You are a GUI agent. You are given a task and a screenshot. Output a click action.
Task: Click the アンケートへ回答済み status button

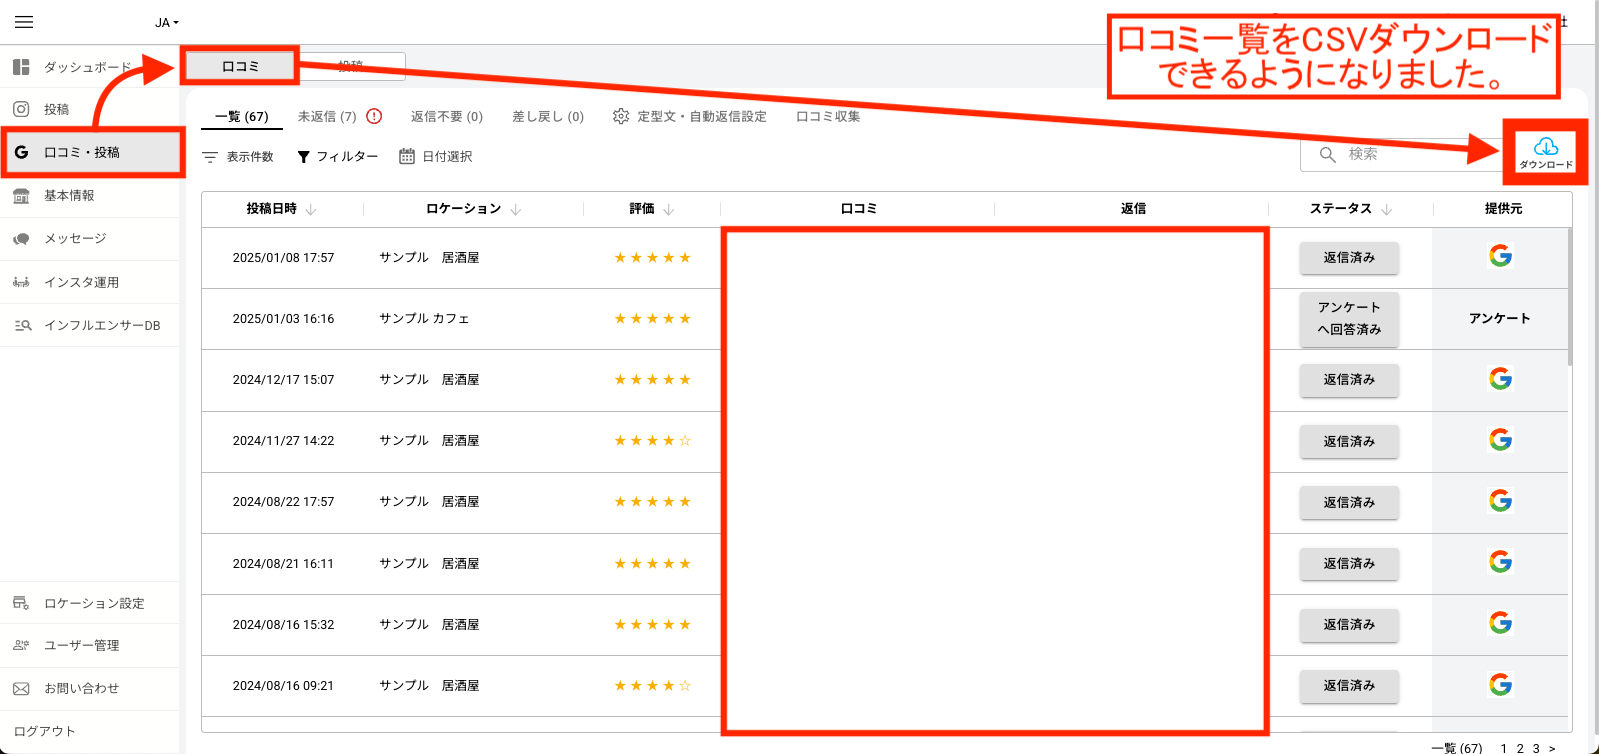(1348, 318)
